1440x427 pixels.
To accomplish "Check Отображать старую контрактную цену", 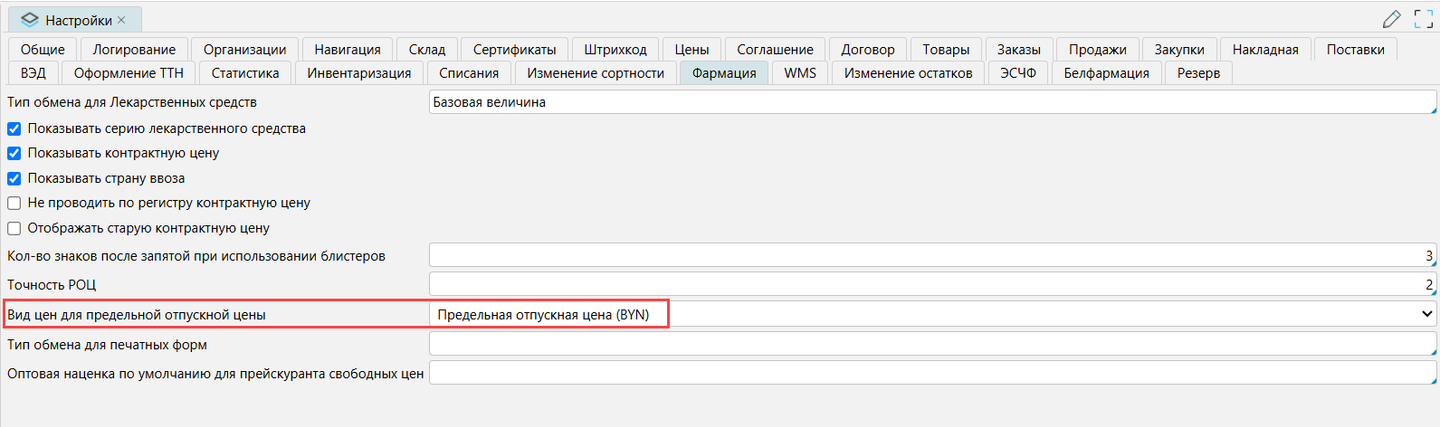I will click(x=14, y=228).
